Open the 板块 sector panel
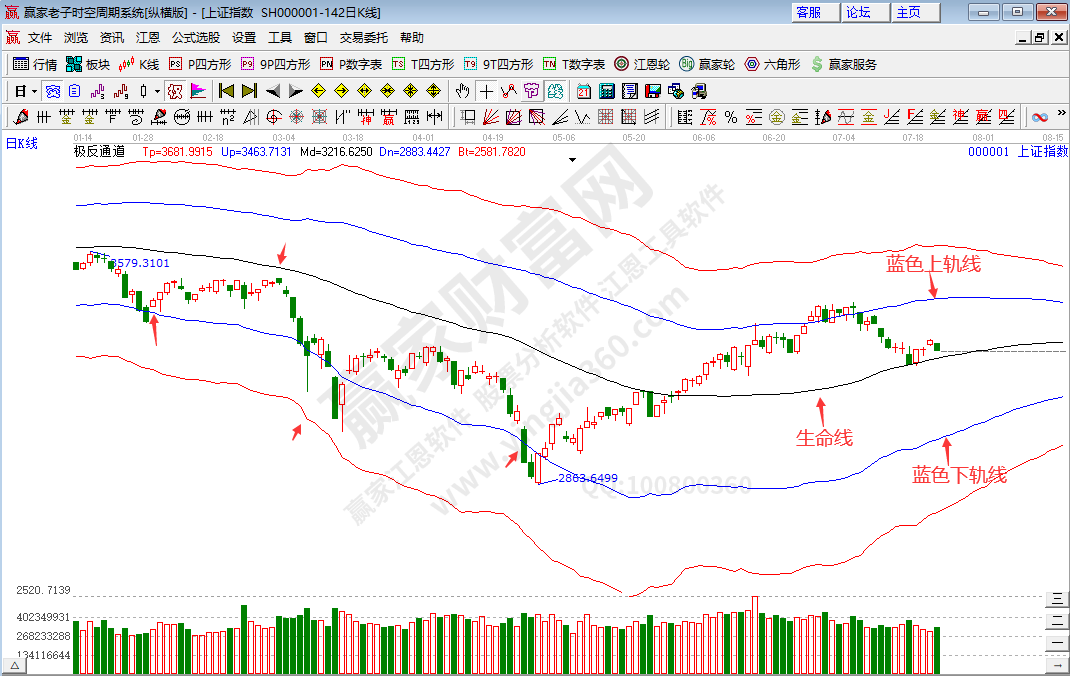 tap(88, 64)
